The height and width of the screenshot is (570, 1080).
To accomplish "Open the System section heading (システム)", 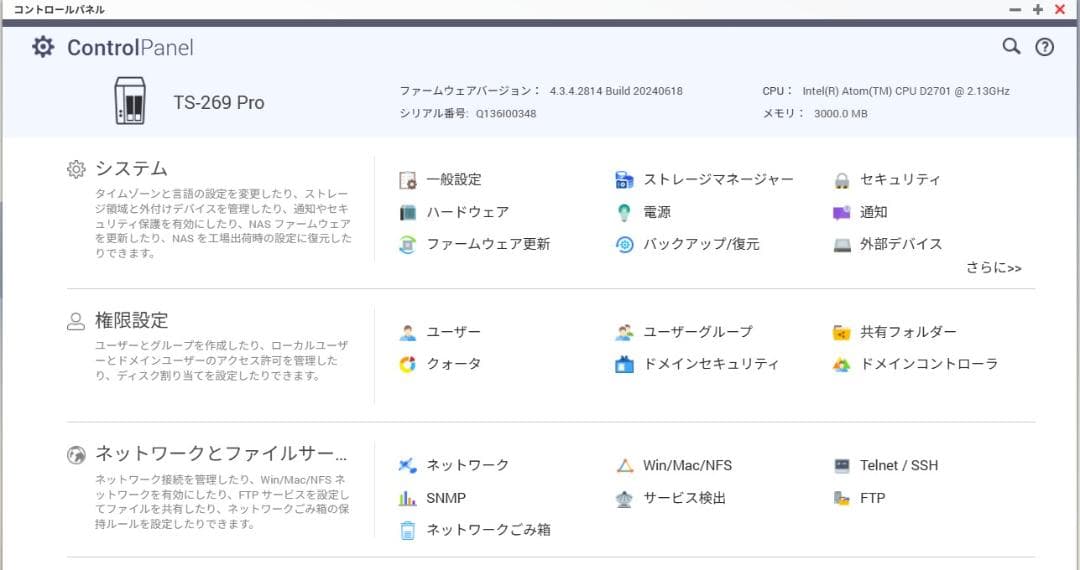I will (x=131, y=168).
